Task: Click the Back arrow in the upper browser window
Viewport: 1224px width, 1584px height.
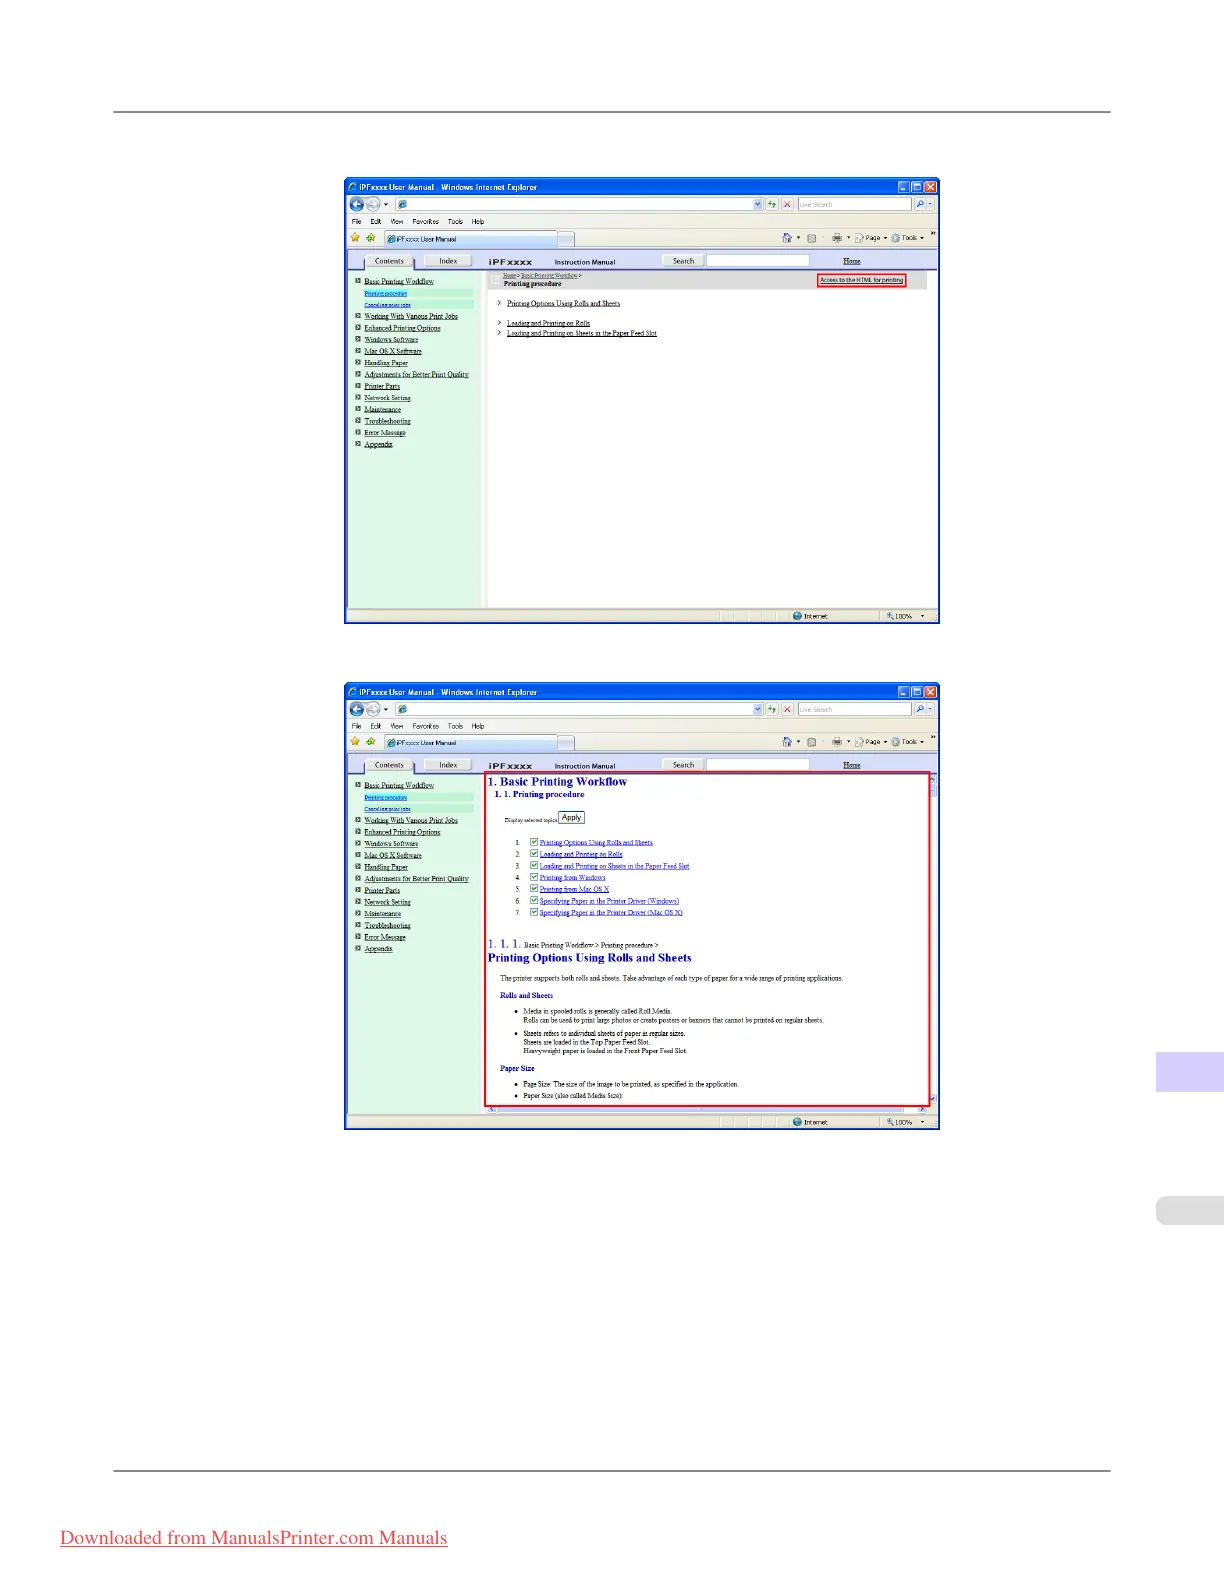Action: [356, 204]
